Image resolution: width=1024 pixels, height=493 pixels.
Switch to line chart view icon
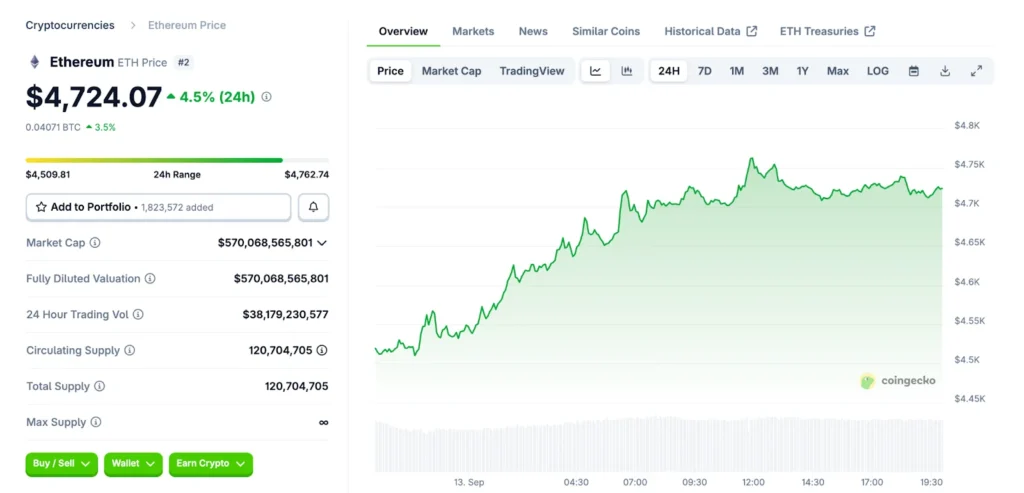point(596,71)
